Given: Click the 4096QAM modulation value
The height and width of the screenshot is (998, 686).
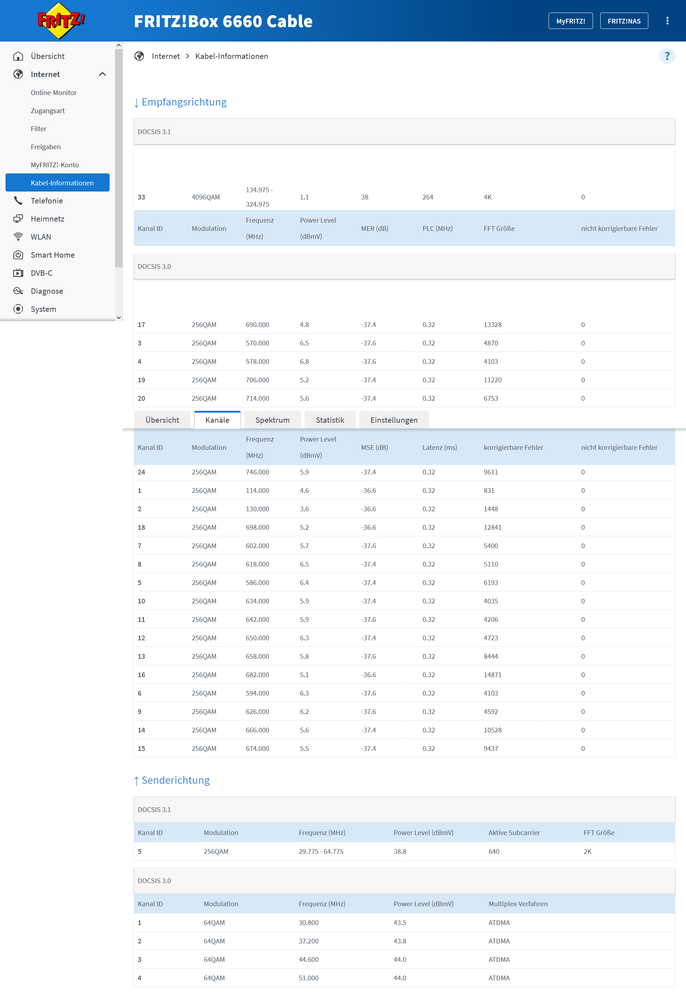Looking at the screenshot, I should [x=206, y=197].
